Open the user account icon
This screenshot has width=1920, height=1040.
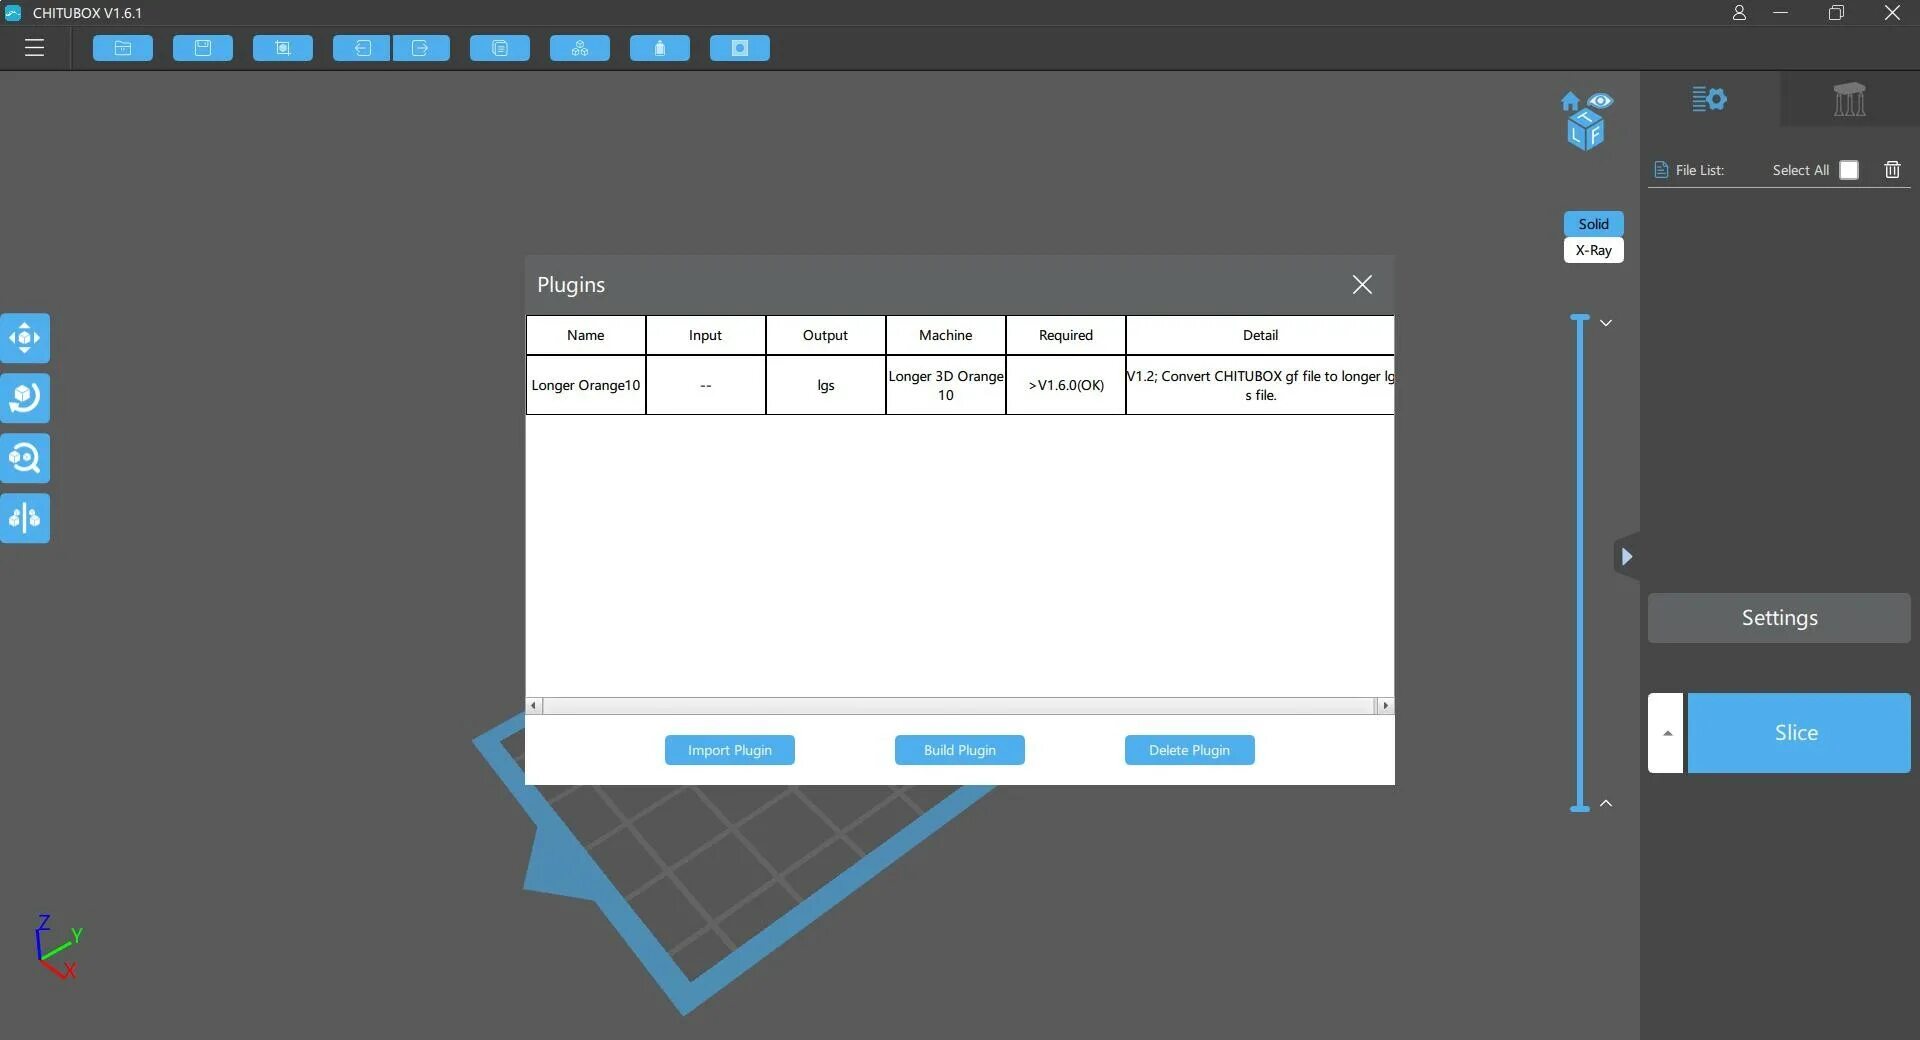click(1739, 13)
